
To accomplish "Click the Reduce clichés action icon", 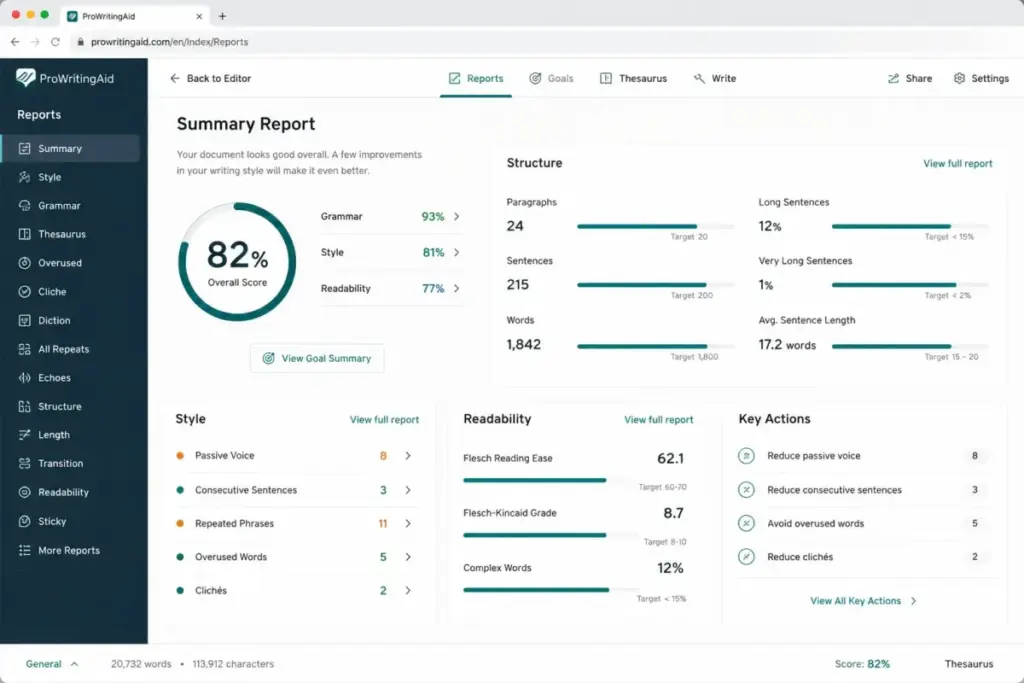I will click(x=746, y=556).
